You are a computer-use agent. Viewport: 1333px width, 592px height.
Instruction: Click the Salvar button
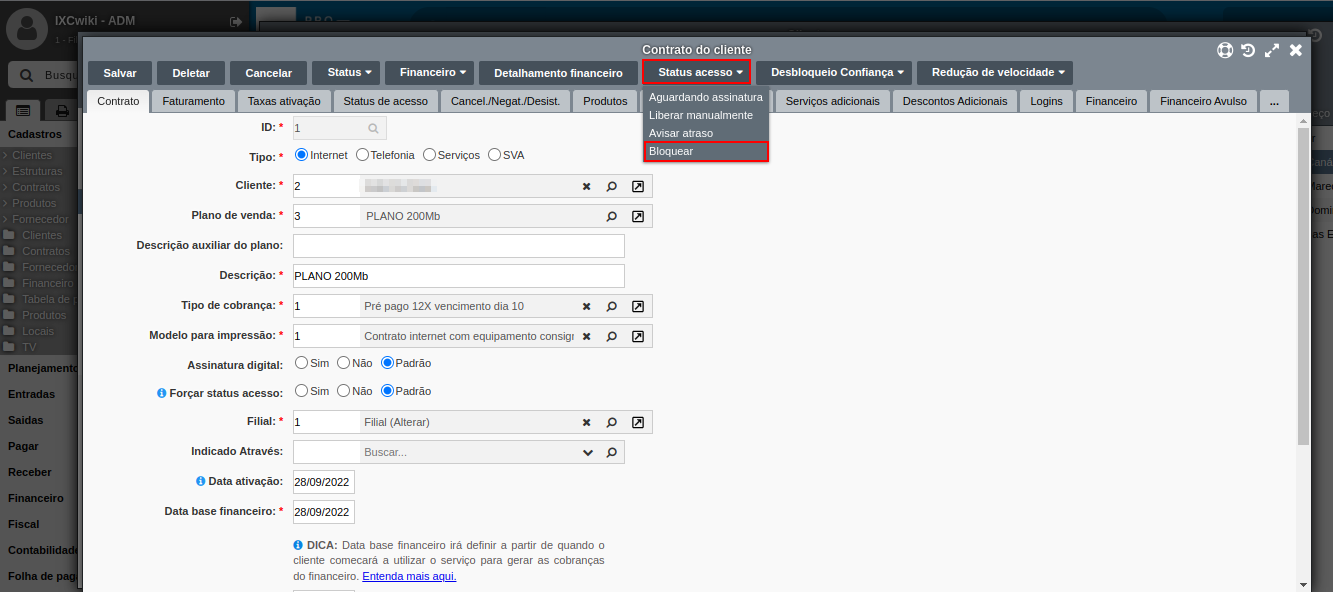coord(119,72)
